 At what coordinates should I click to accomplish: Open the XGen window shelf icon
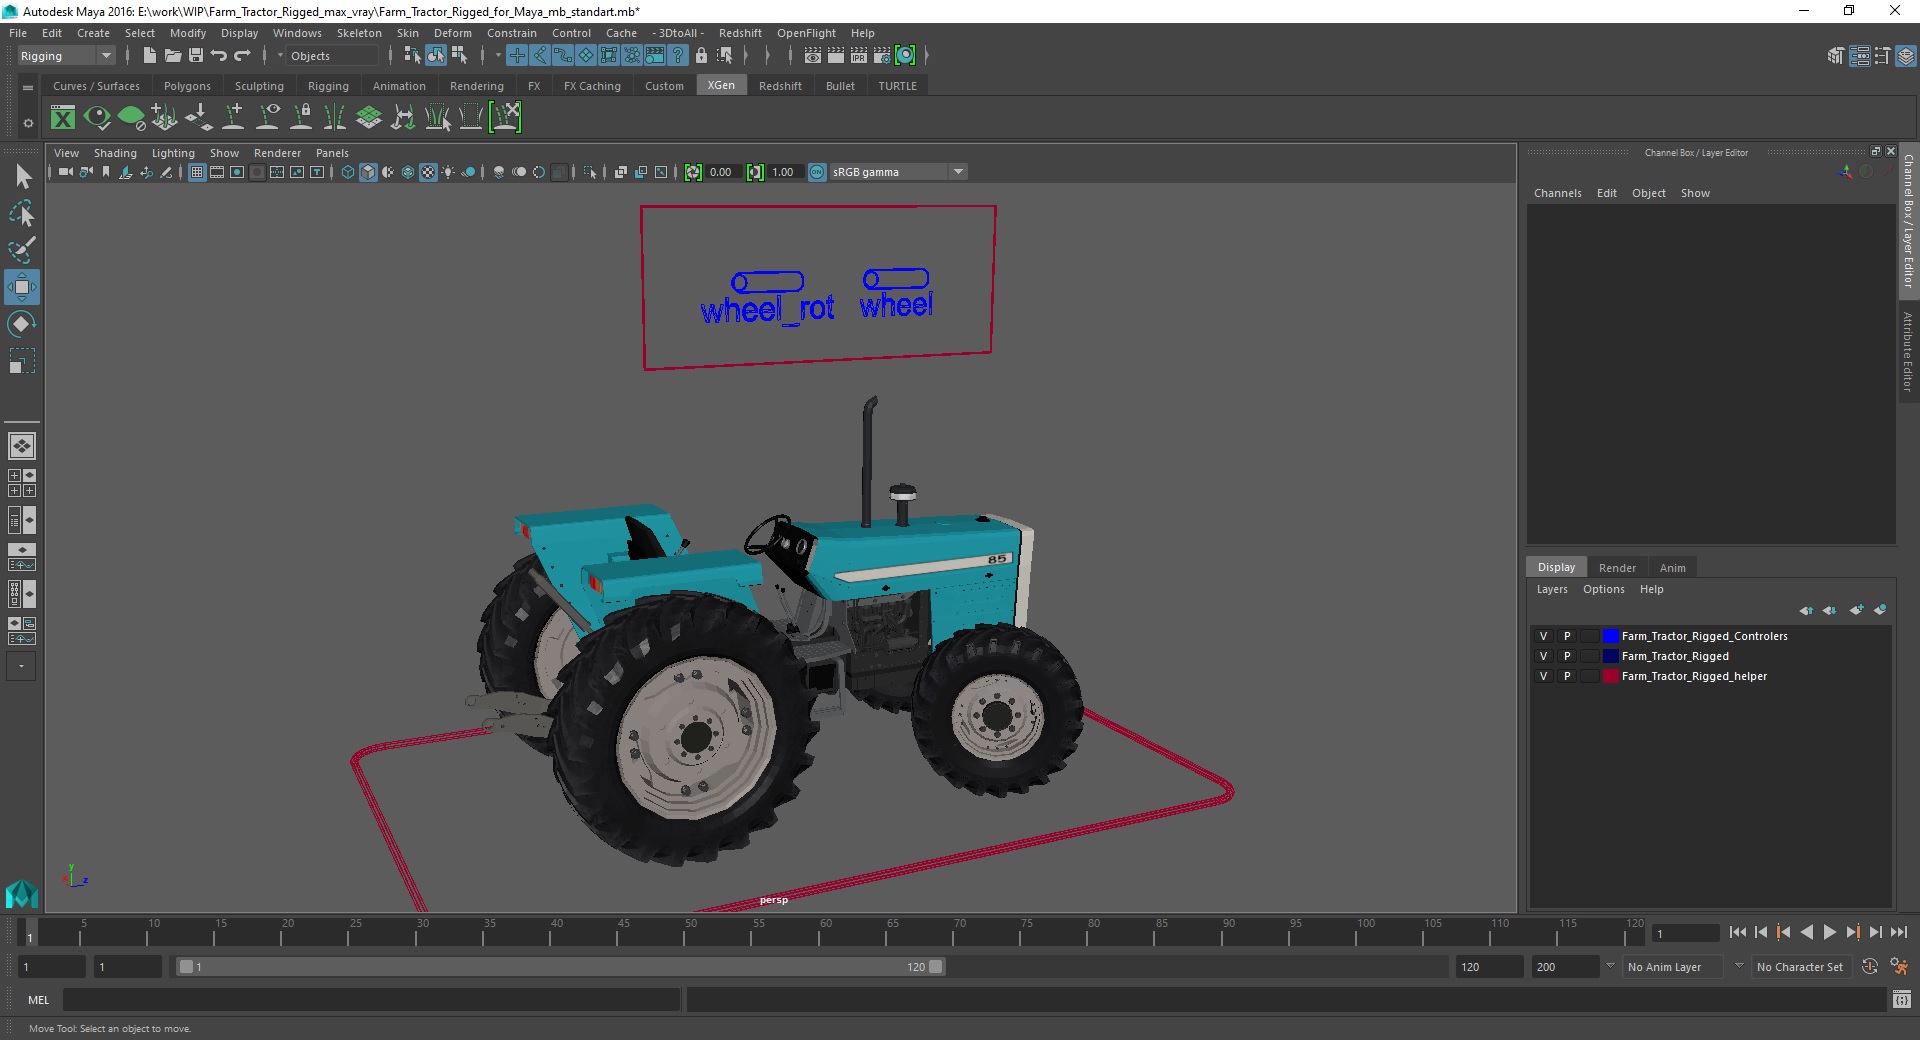coord(63,118)
